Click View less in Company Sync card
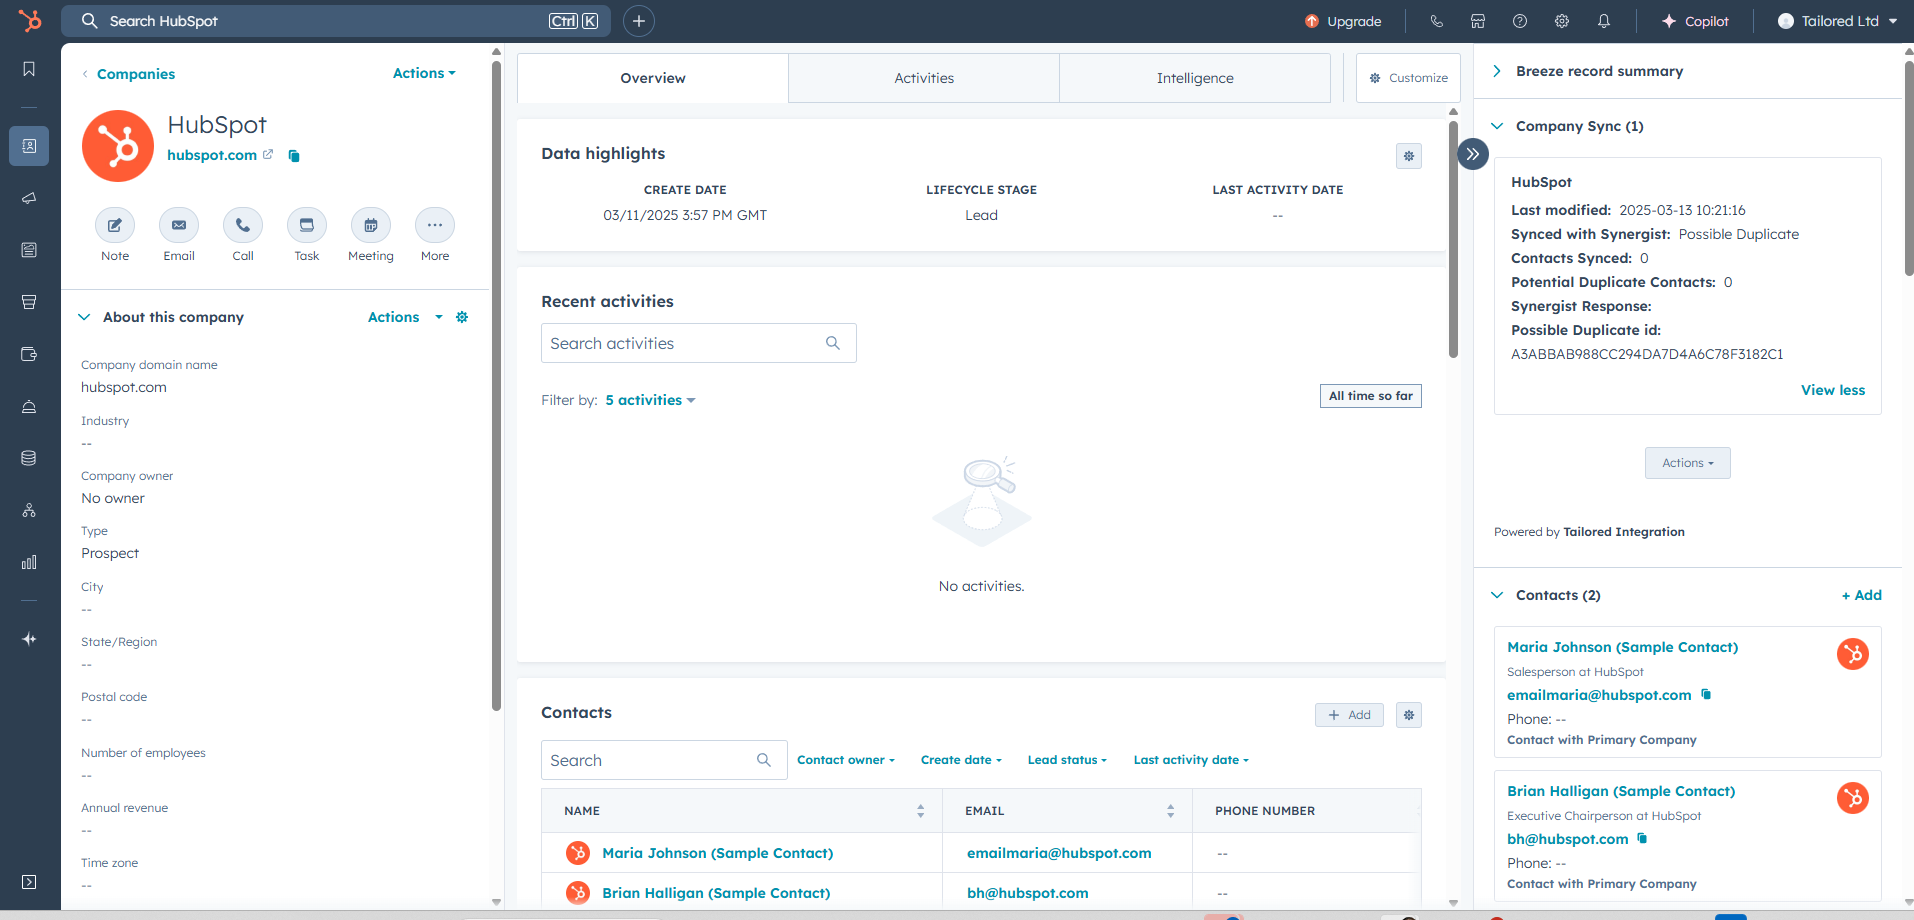Image resolution: width=1914 pixels, height=920 pixels. click(x=1833, y=390)
